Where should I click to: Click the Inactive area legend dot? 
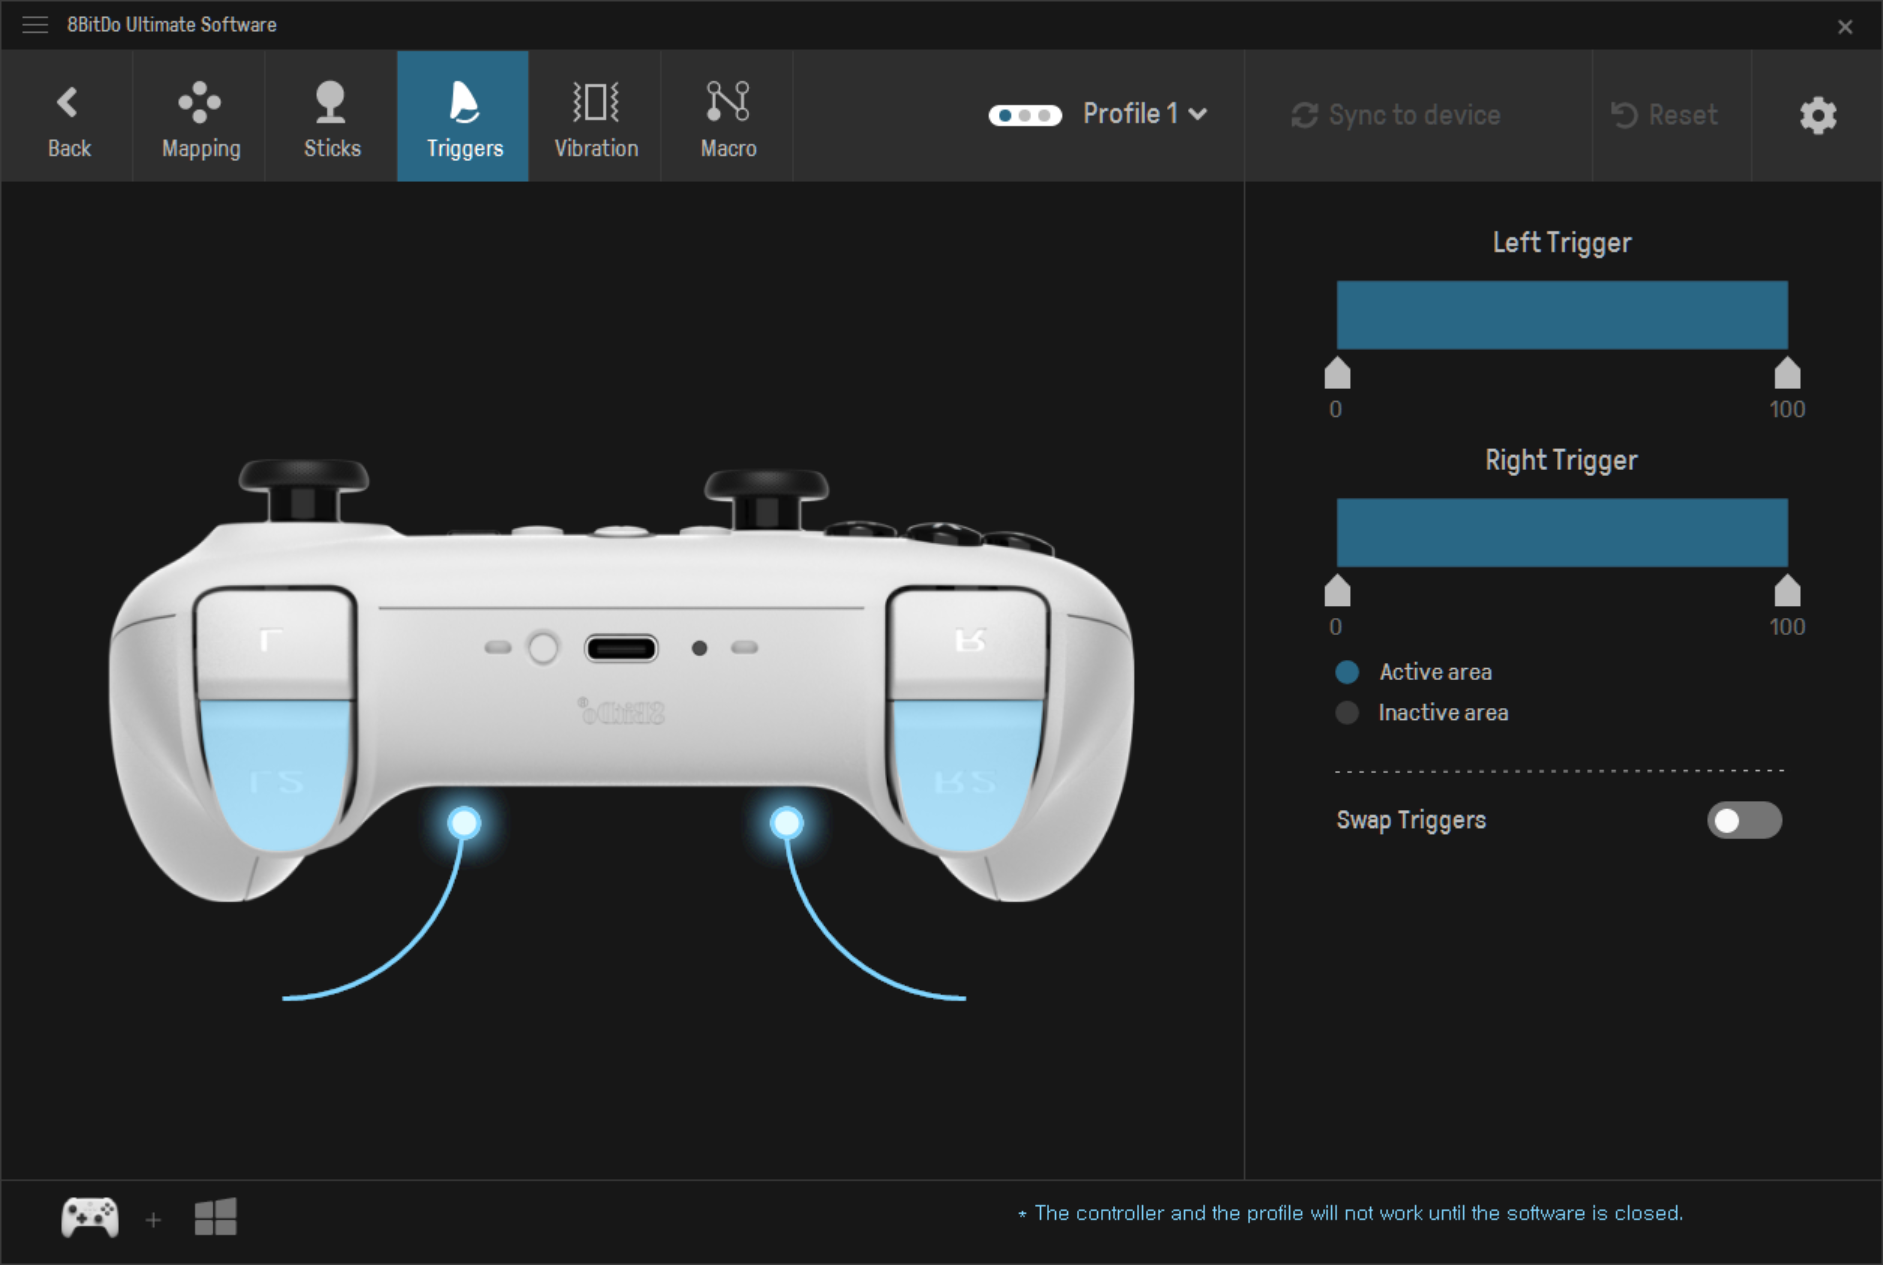point(1347,713)
